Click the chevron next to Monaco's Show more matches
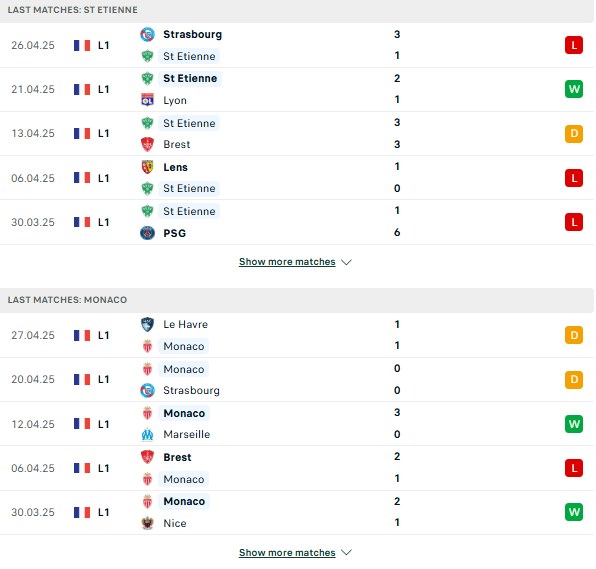596x569 pixels. click(346, 553)
